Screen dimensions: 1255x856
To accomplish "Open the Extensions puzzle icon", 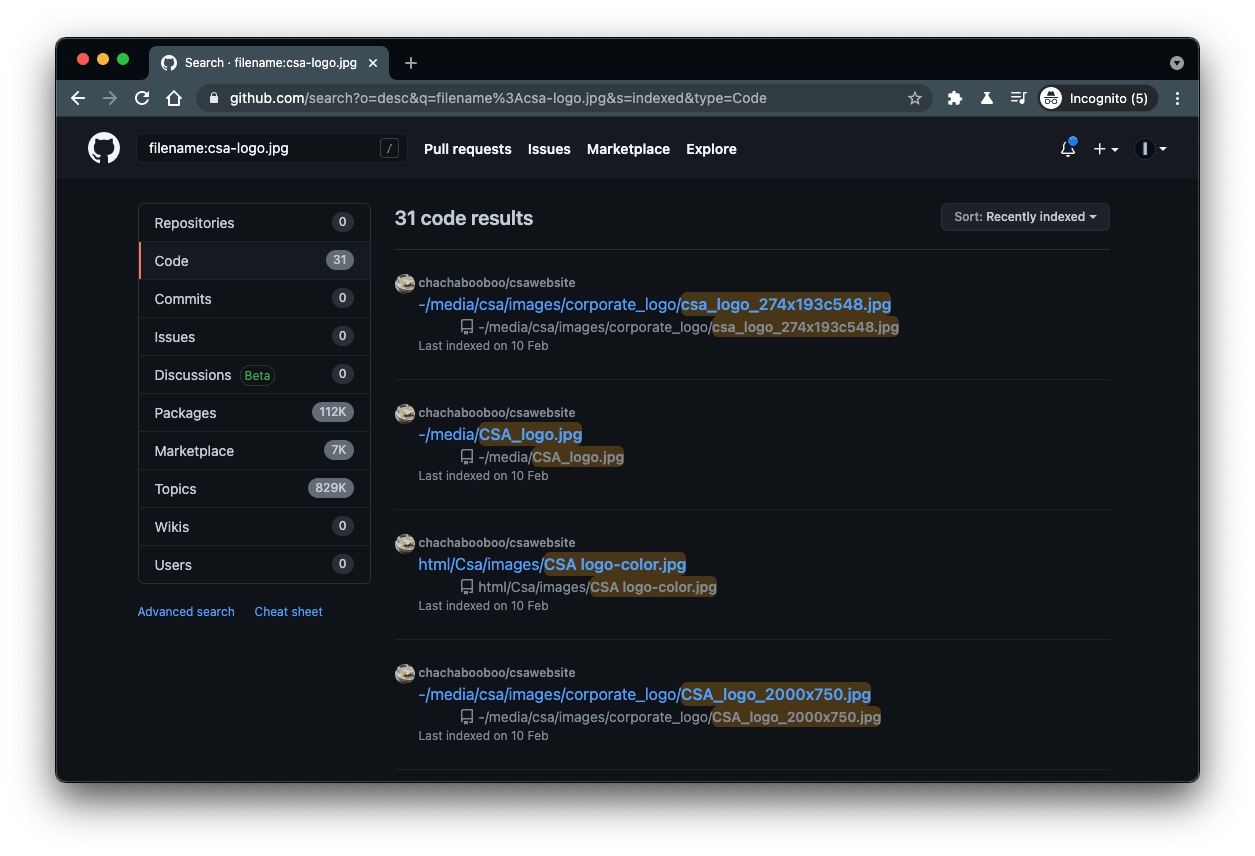I will [x=955, y=98].
